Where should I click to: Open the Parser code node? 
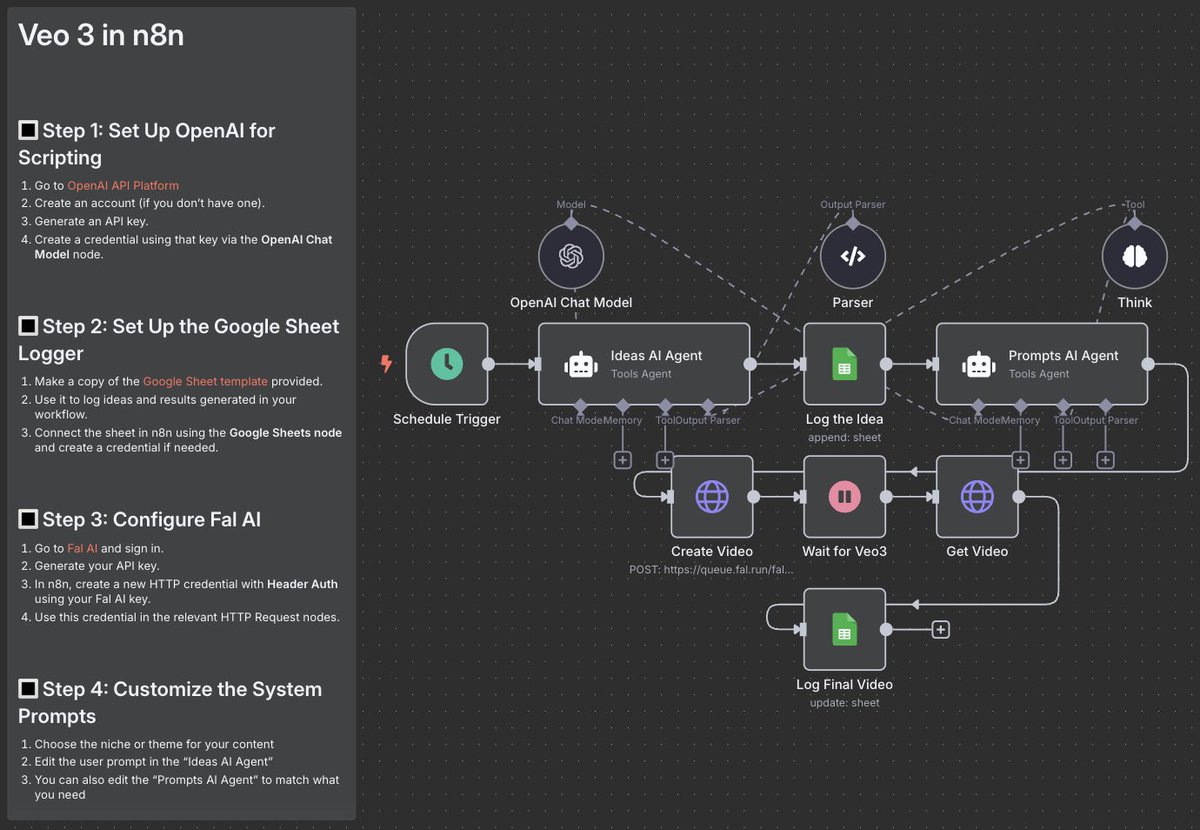click(853, 256)
